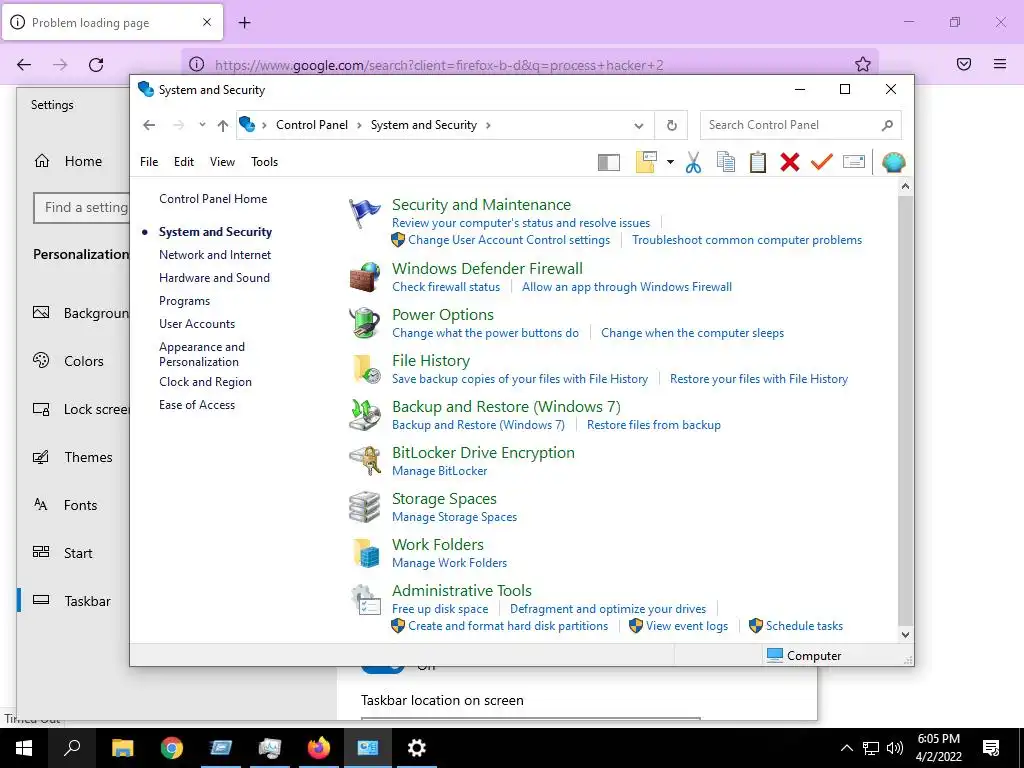Open the Firefox hamburger menu

click(1000, 64)
